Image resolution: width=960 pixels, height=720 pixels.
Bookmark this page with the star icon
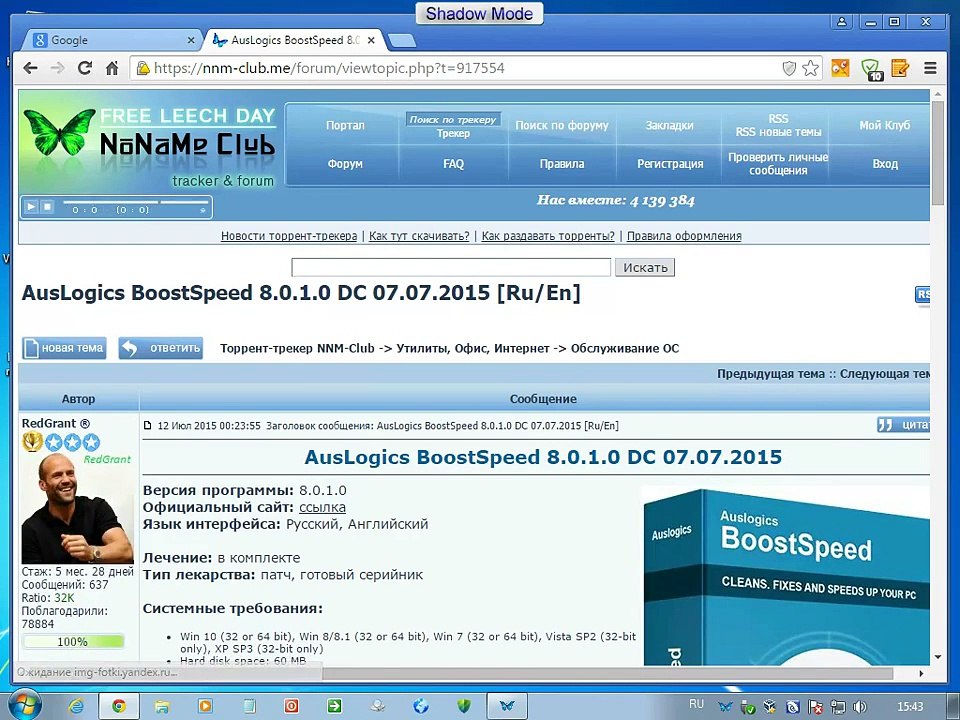[x=810, y=68]
